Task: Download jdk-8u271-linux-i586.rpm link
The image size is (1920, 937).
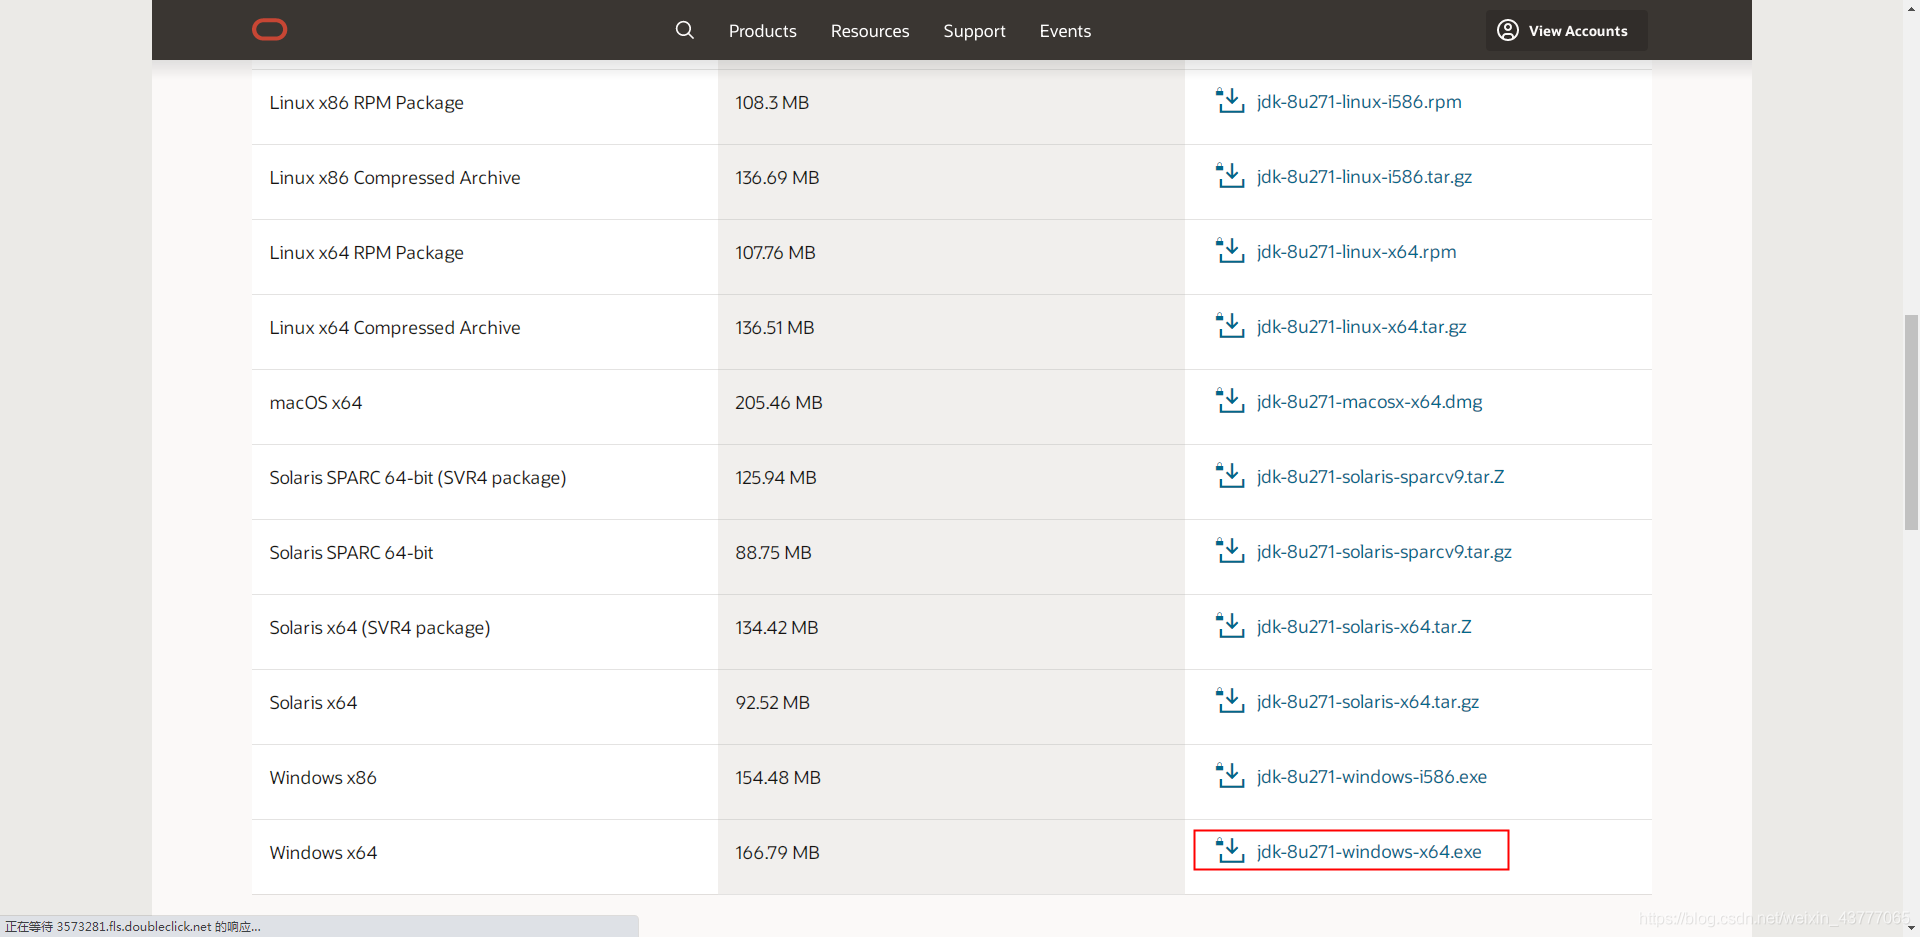Action: tap(1359, 102)
